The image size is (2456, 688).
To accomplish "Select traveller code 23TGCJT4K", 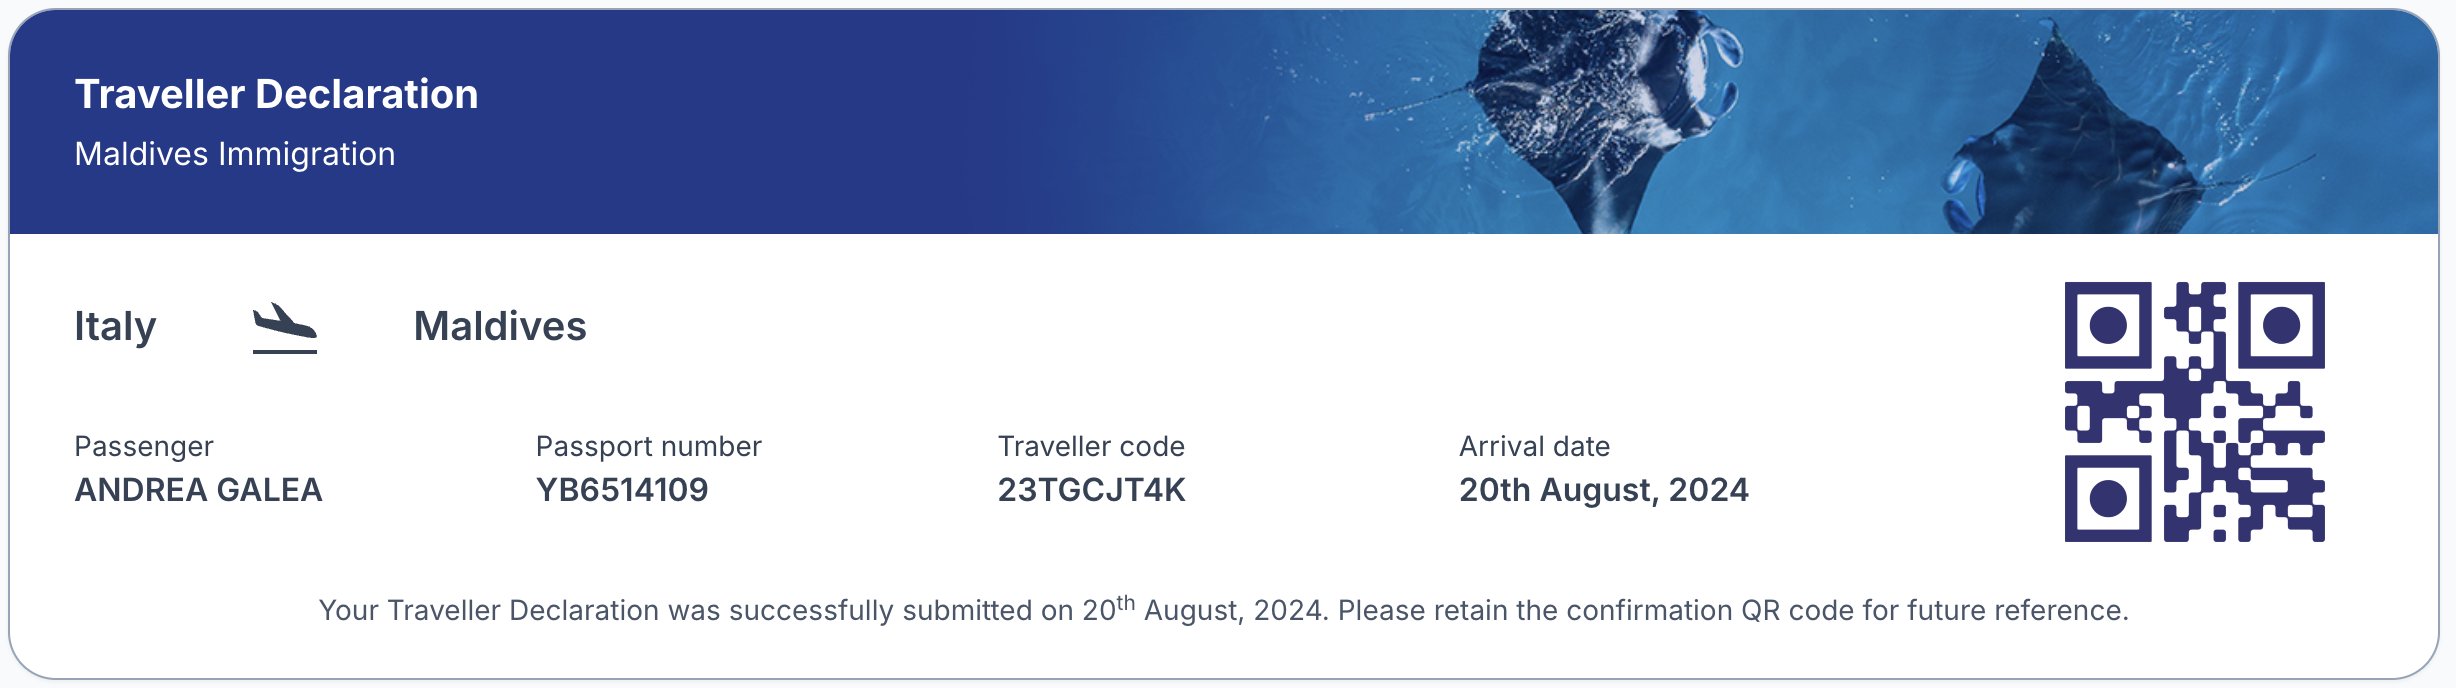I will coord(1091,490).
